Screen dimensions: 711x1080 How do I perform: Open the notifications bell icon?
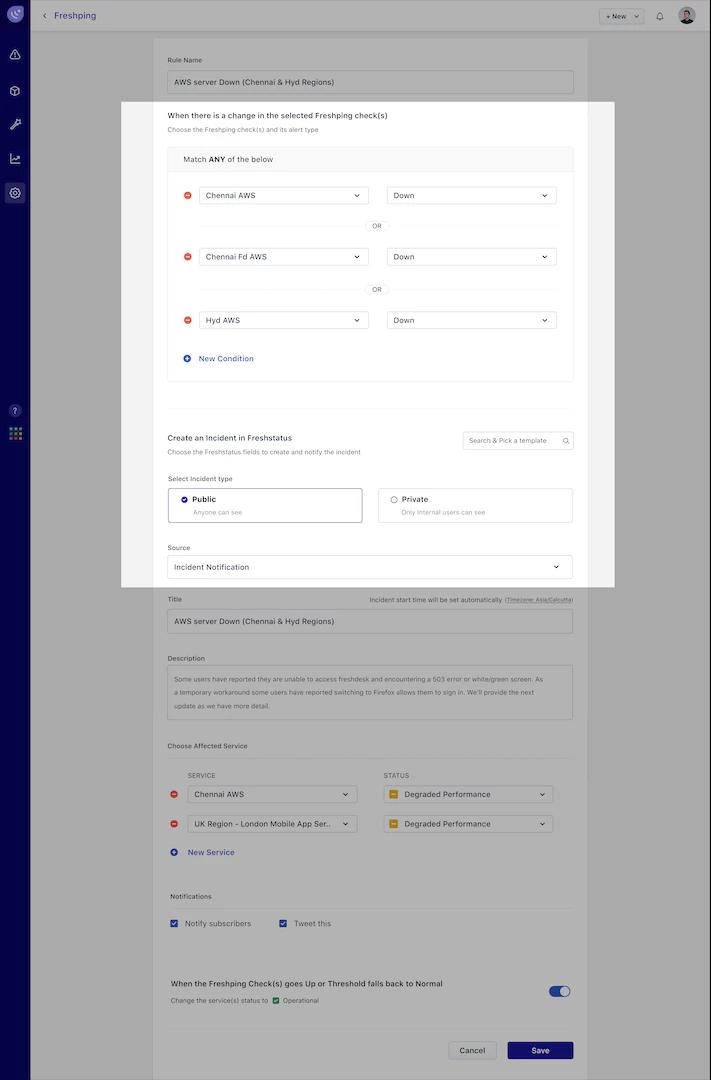(x=660, y=16)
